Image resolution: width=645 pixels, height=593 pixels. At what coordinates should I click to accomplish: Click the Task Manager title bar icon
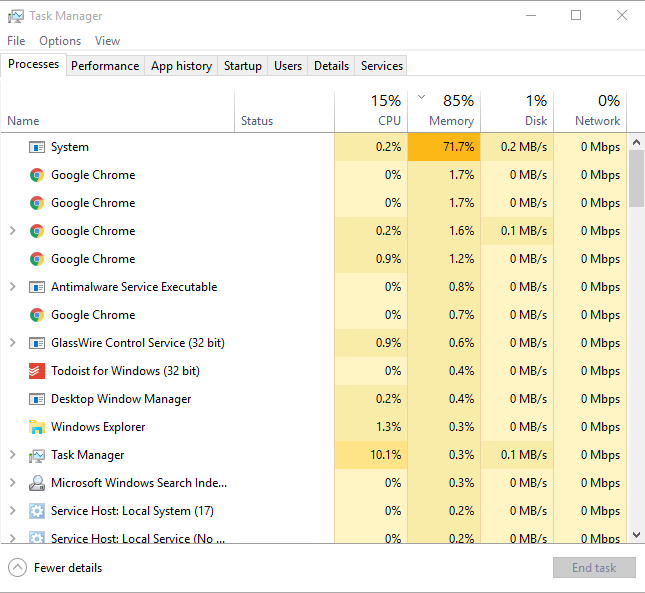[x=16, y=16]
